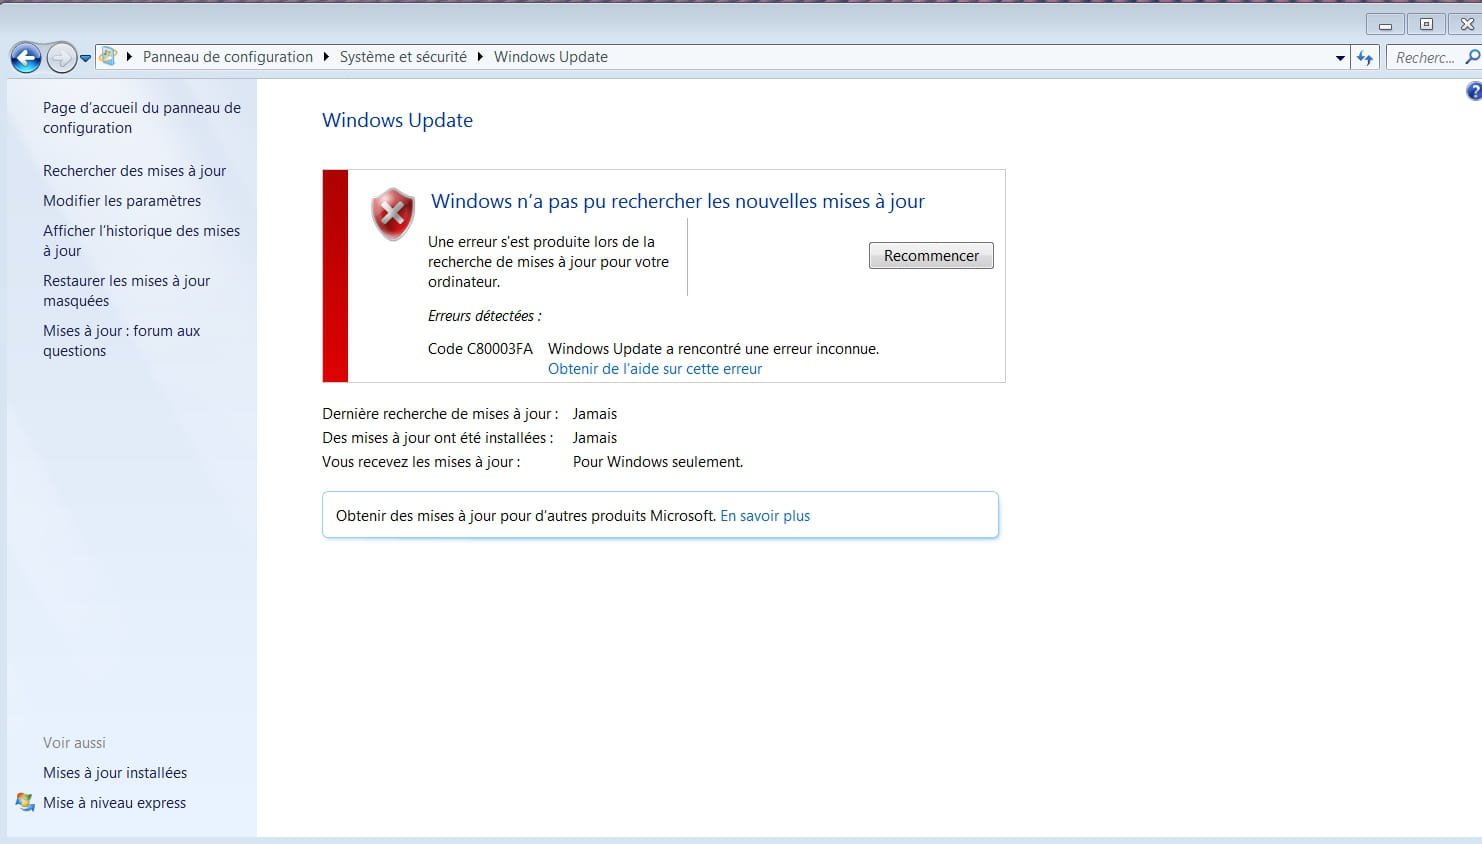1482x844 pixels.
Task: Click the Windows flag icon beside Mise à niveau express
Action: 25,802
